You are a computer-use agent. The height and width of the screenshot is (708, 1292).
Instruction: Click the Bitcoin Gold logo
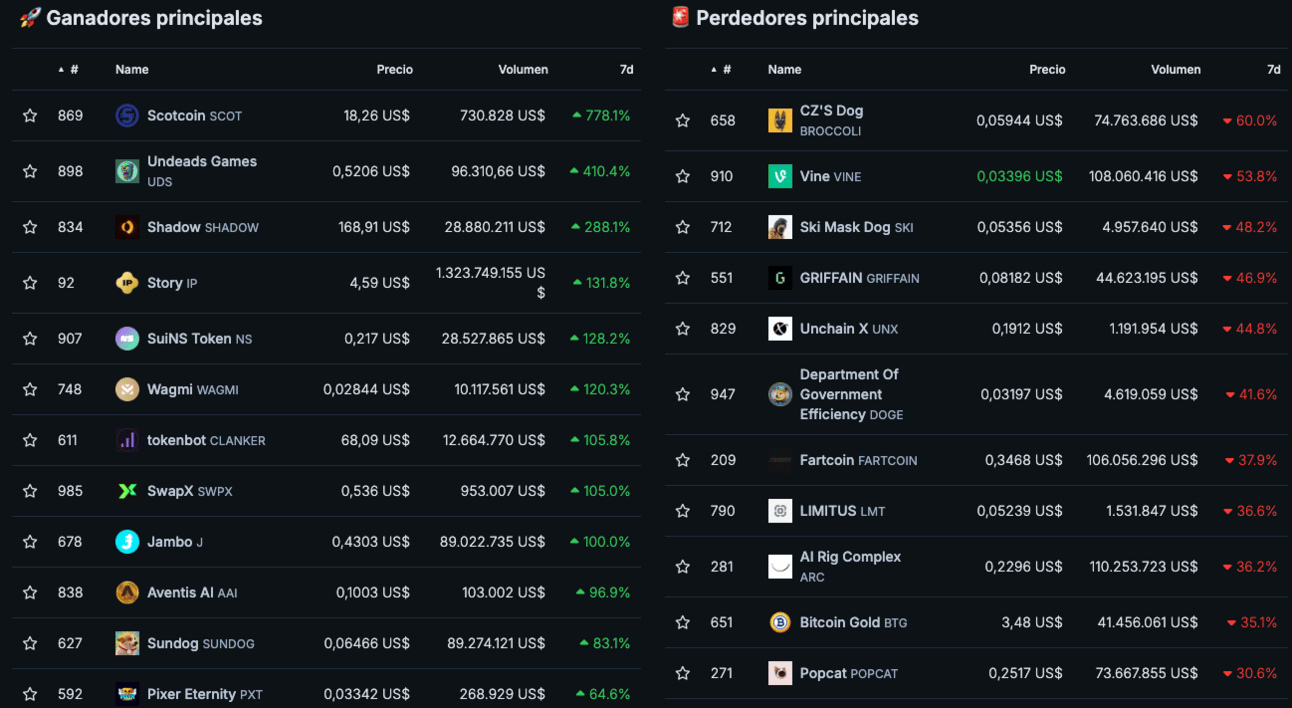tap(780, 622)
